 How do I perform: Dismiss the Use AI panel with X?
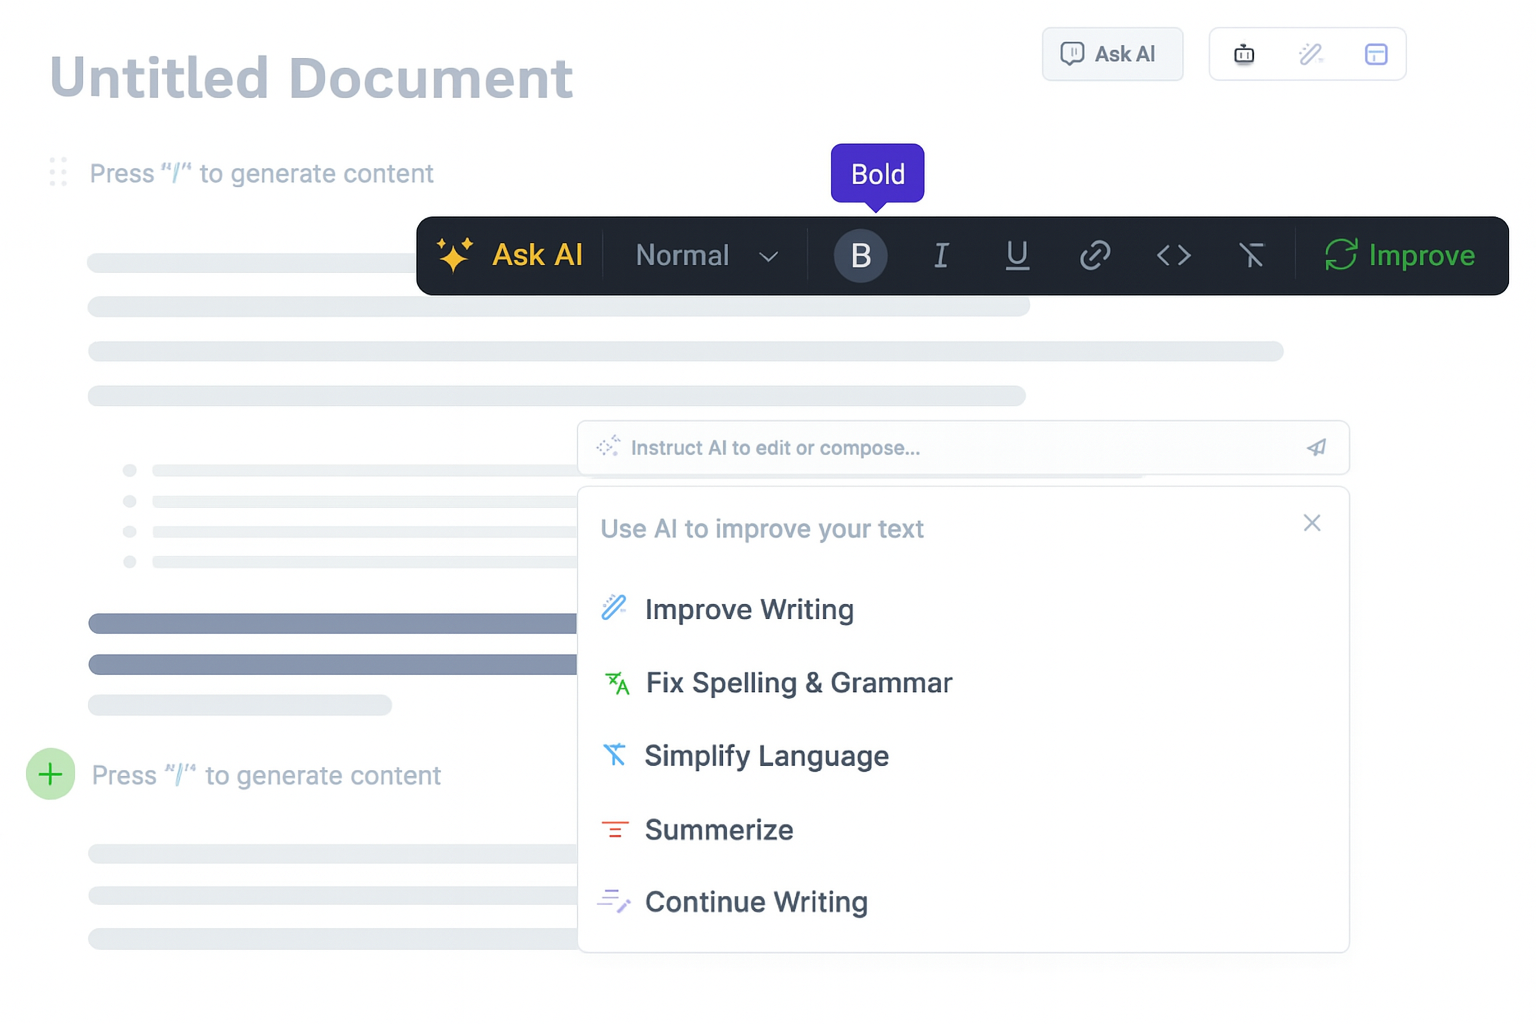point(1311,523)
